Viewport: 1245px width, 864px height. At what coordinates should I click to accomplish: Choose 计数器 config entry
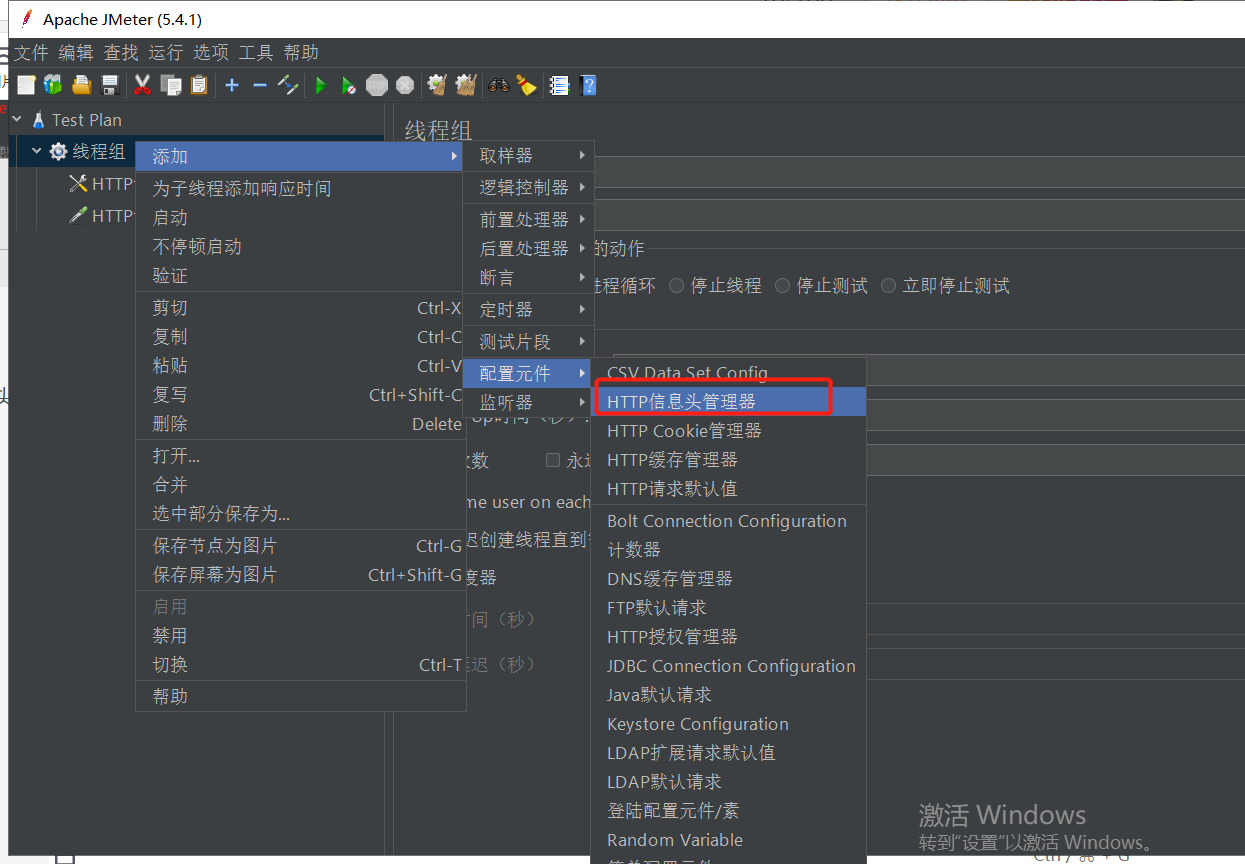tap(729, 550)
